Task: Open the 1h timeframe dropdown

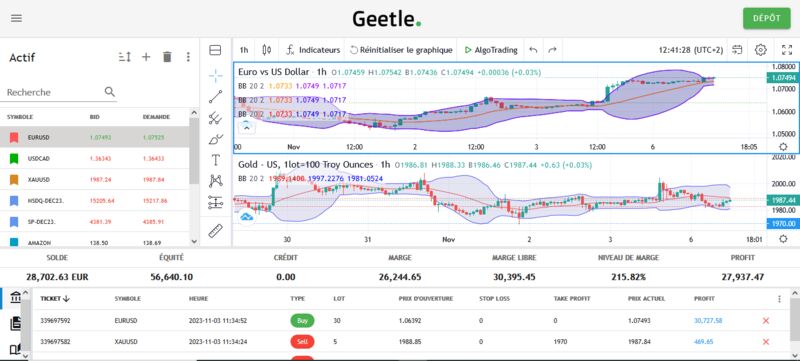Action: coord(244,50)
